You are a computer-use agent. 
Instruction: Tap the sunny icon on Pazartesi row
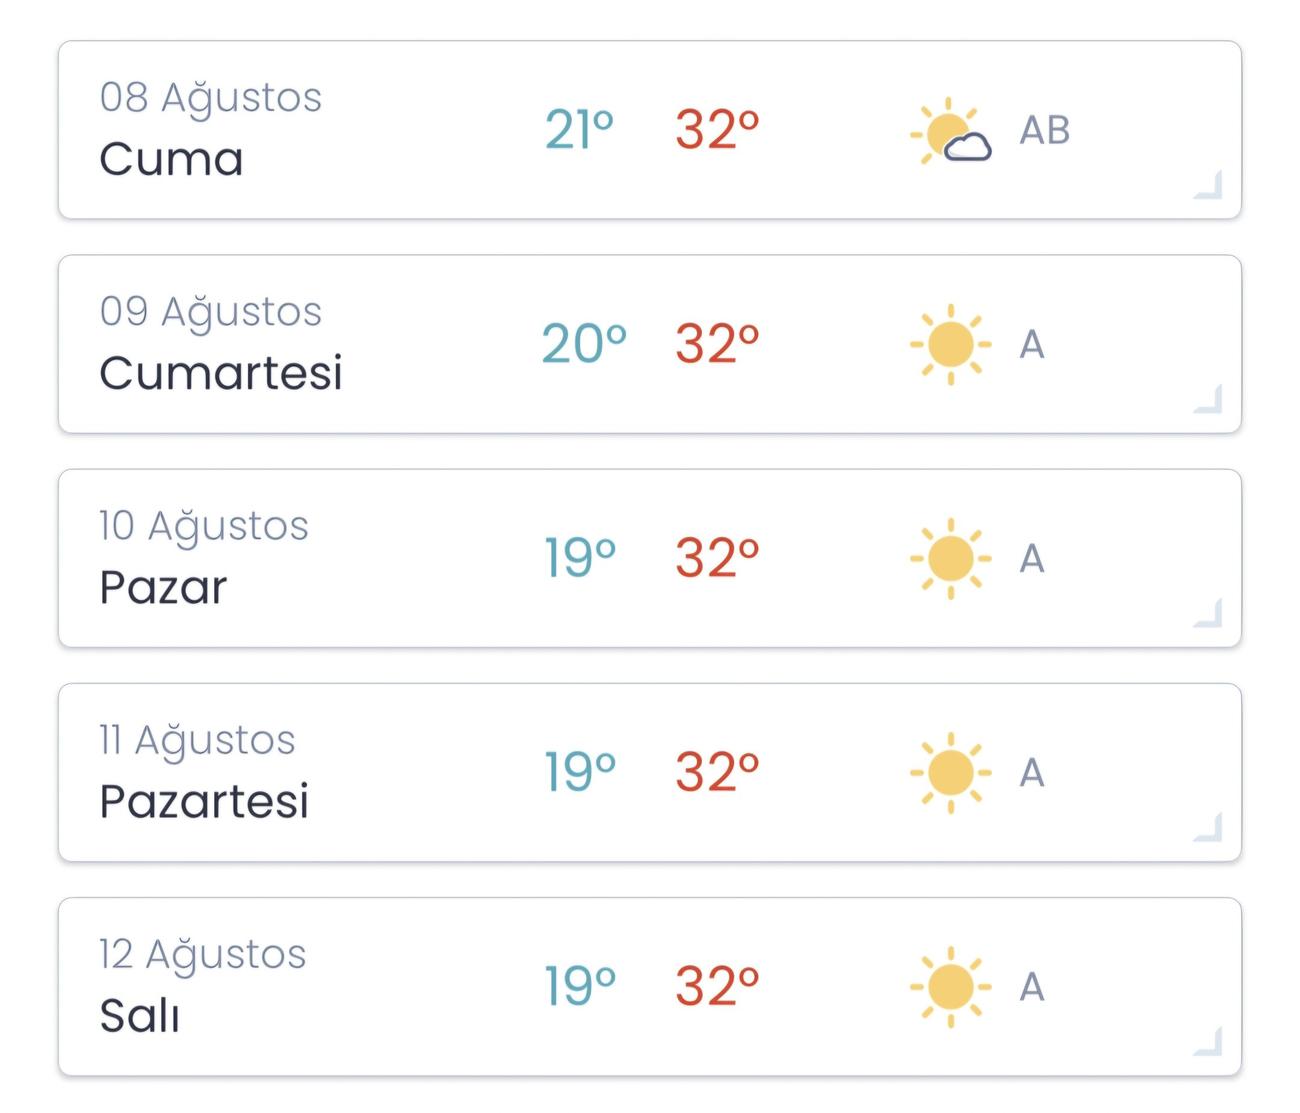tap(950, 772)
